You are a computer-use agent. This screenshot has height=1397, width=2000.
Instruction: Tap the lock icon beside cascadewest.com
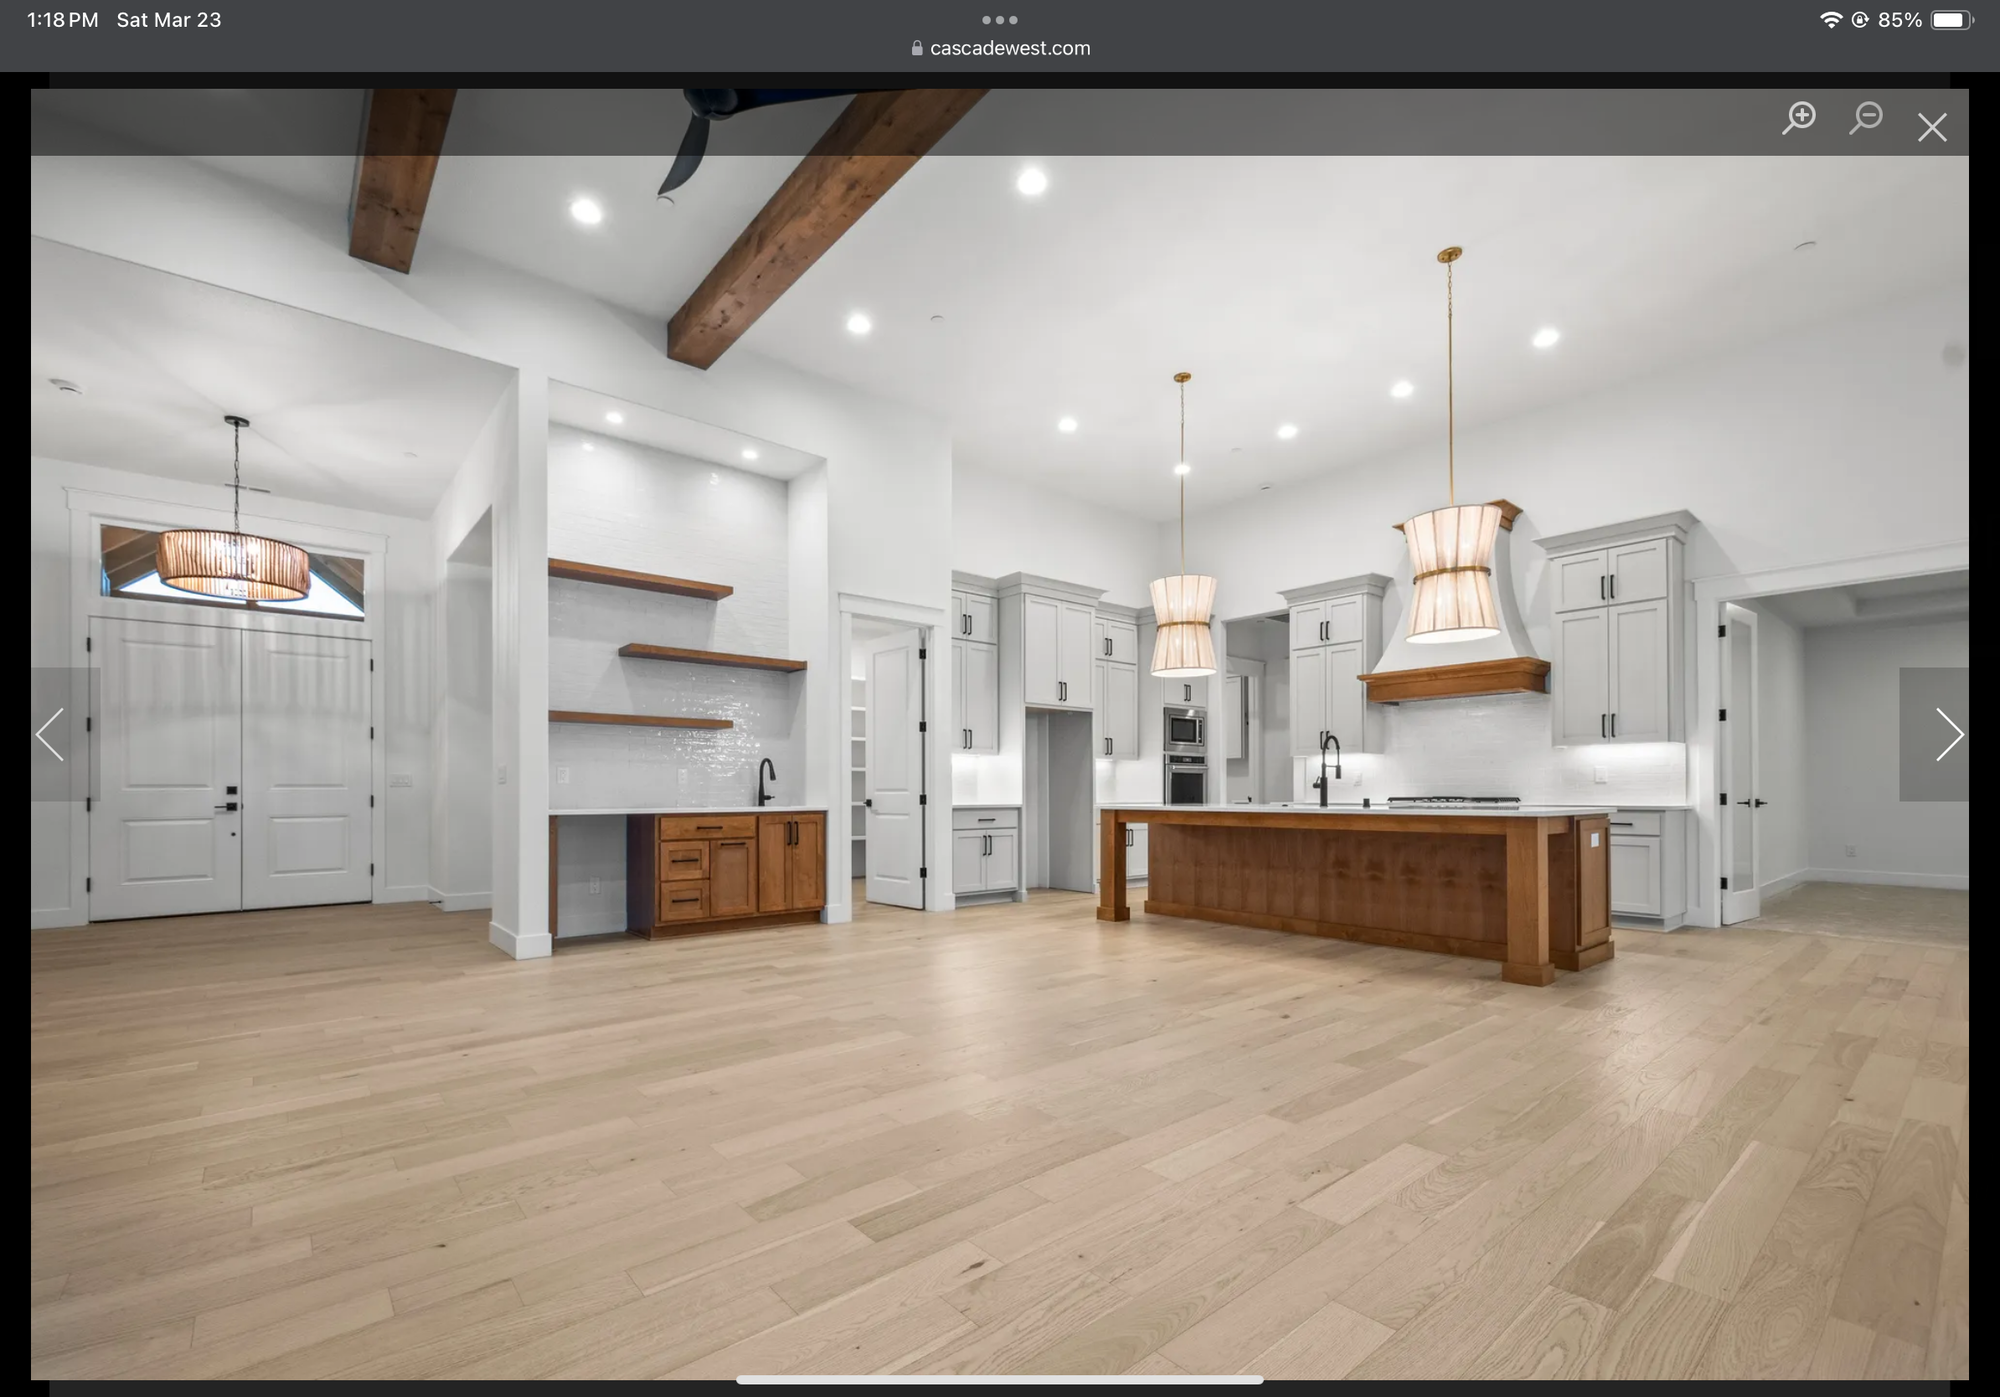pyautogui.click(x=917, y=48)
